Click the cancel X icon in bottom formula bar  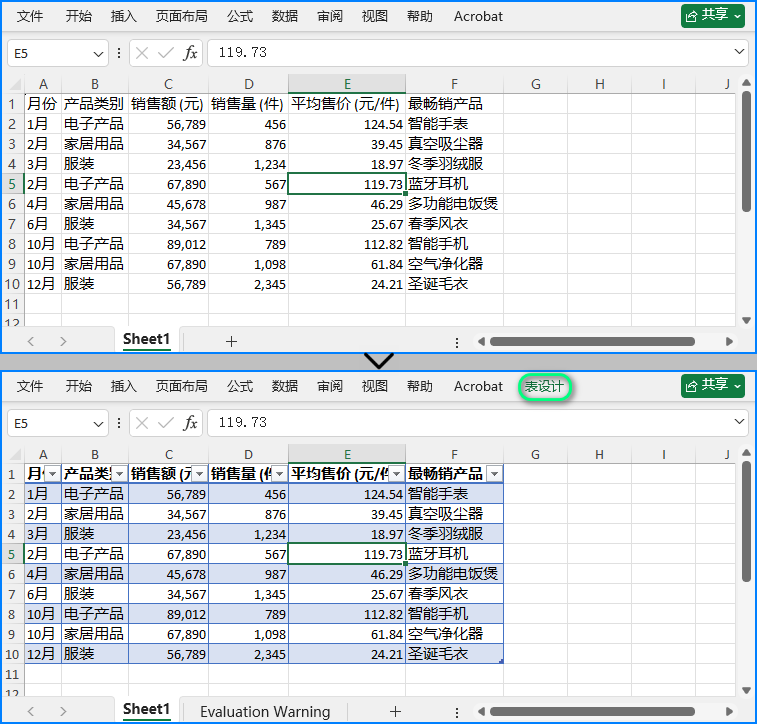[x=142, y=423]
